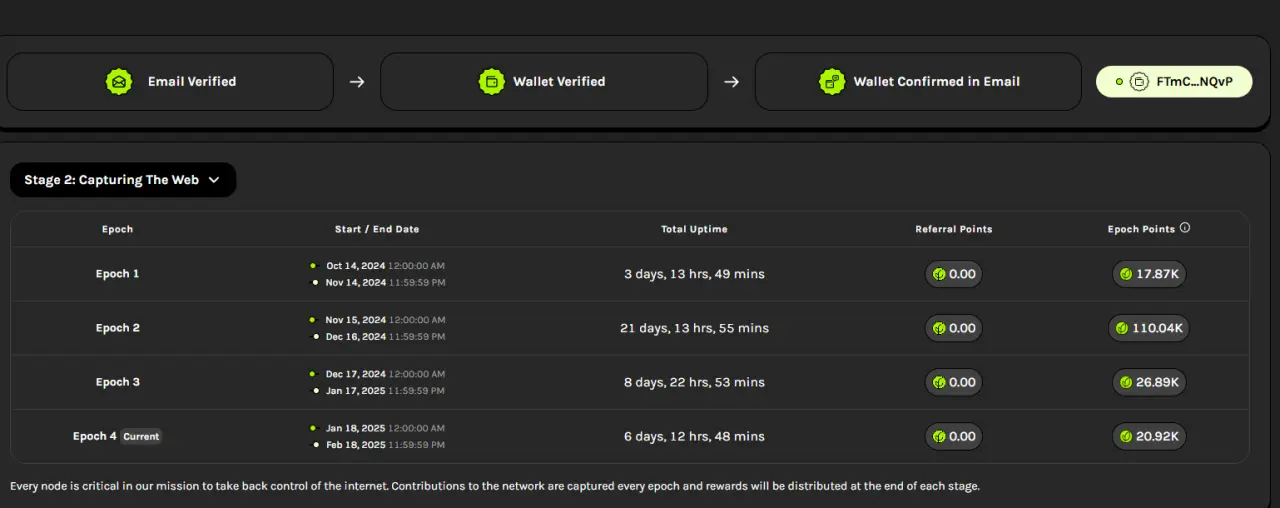Image resolution: width=1280 pixels, height=508 pixels.
Task: Open the FTmC...NQvP wallet address button
Action: click(1174, 82)
